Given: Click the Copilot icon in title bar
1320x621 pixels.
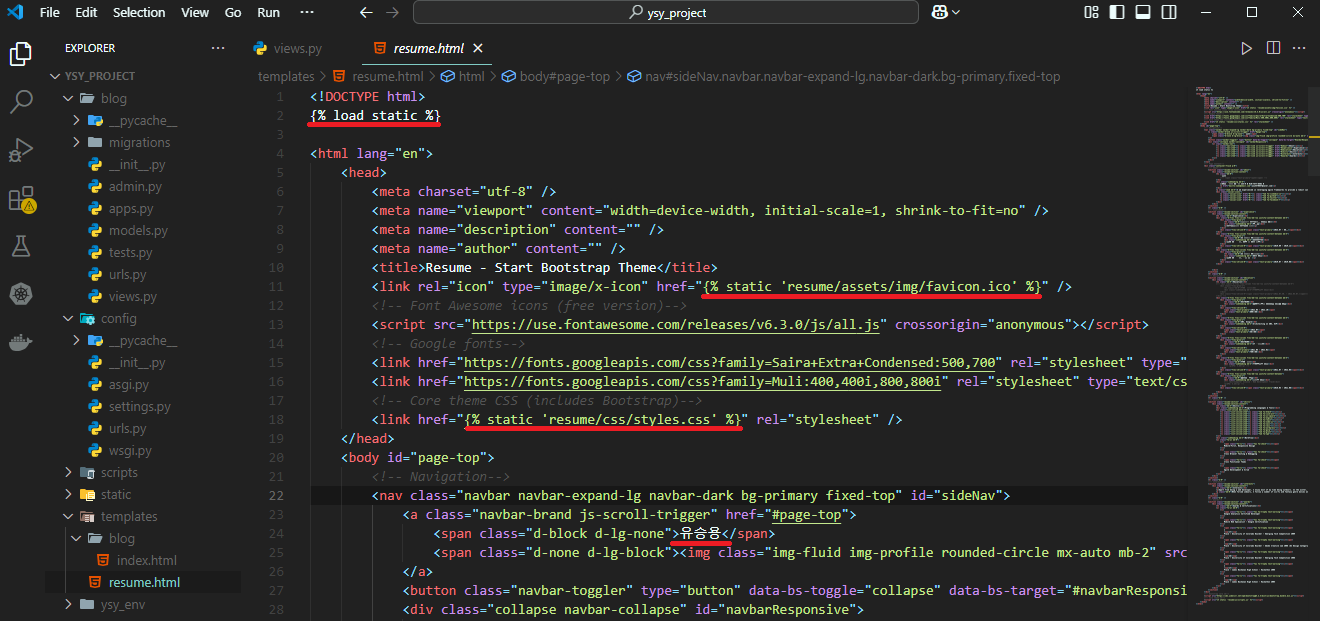Looking at the screenshot, I should coord(939,12).
